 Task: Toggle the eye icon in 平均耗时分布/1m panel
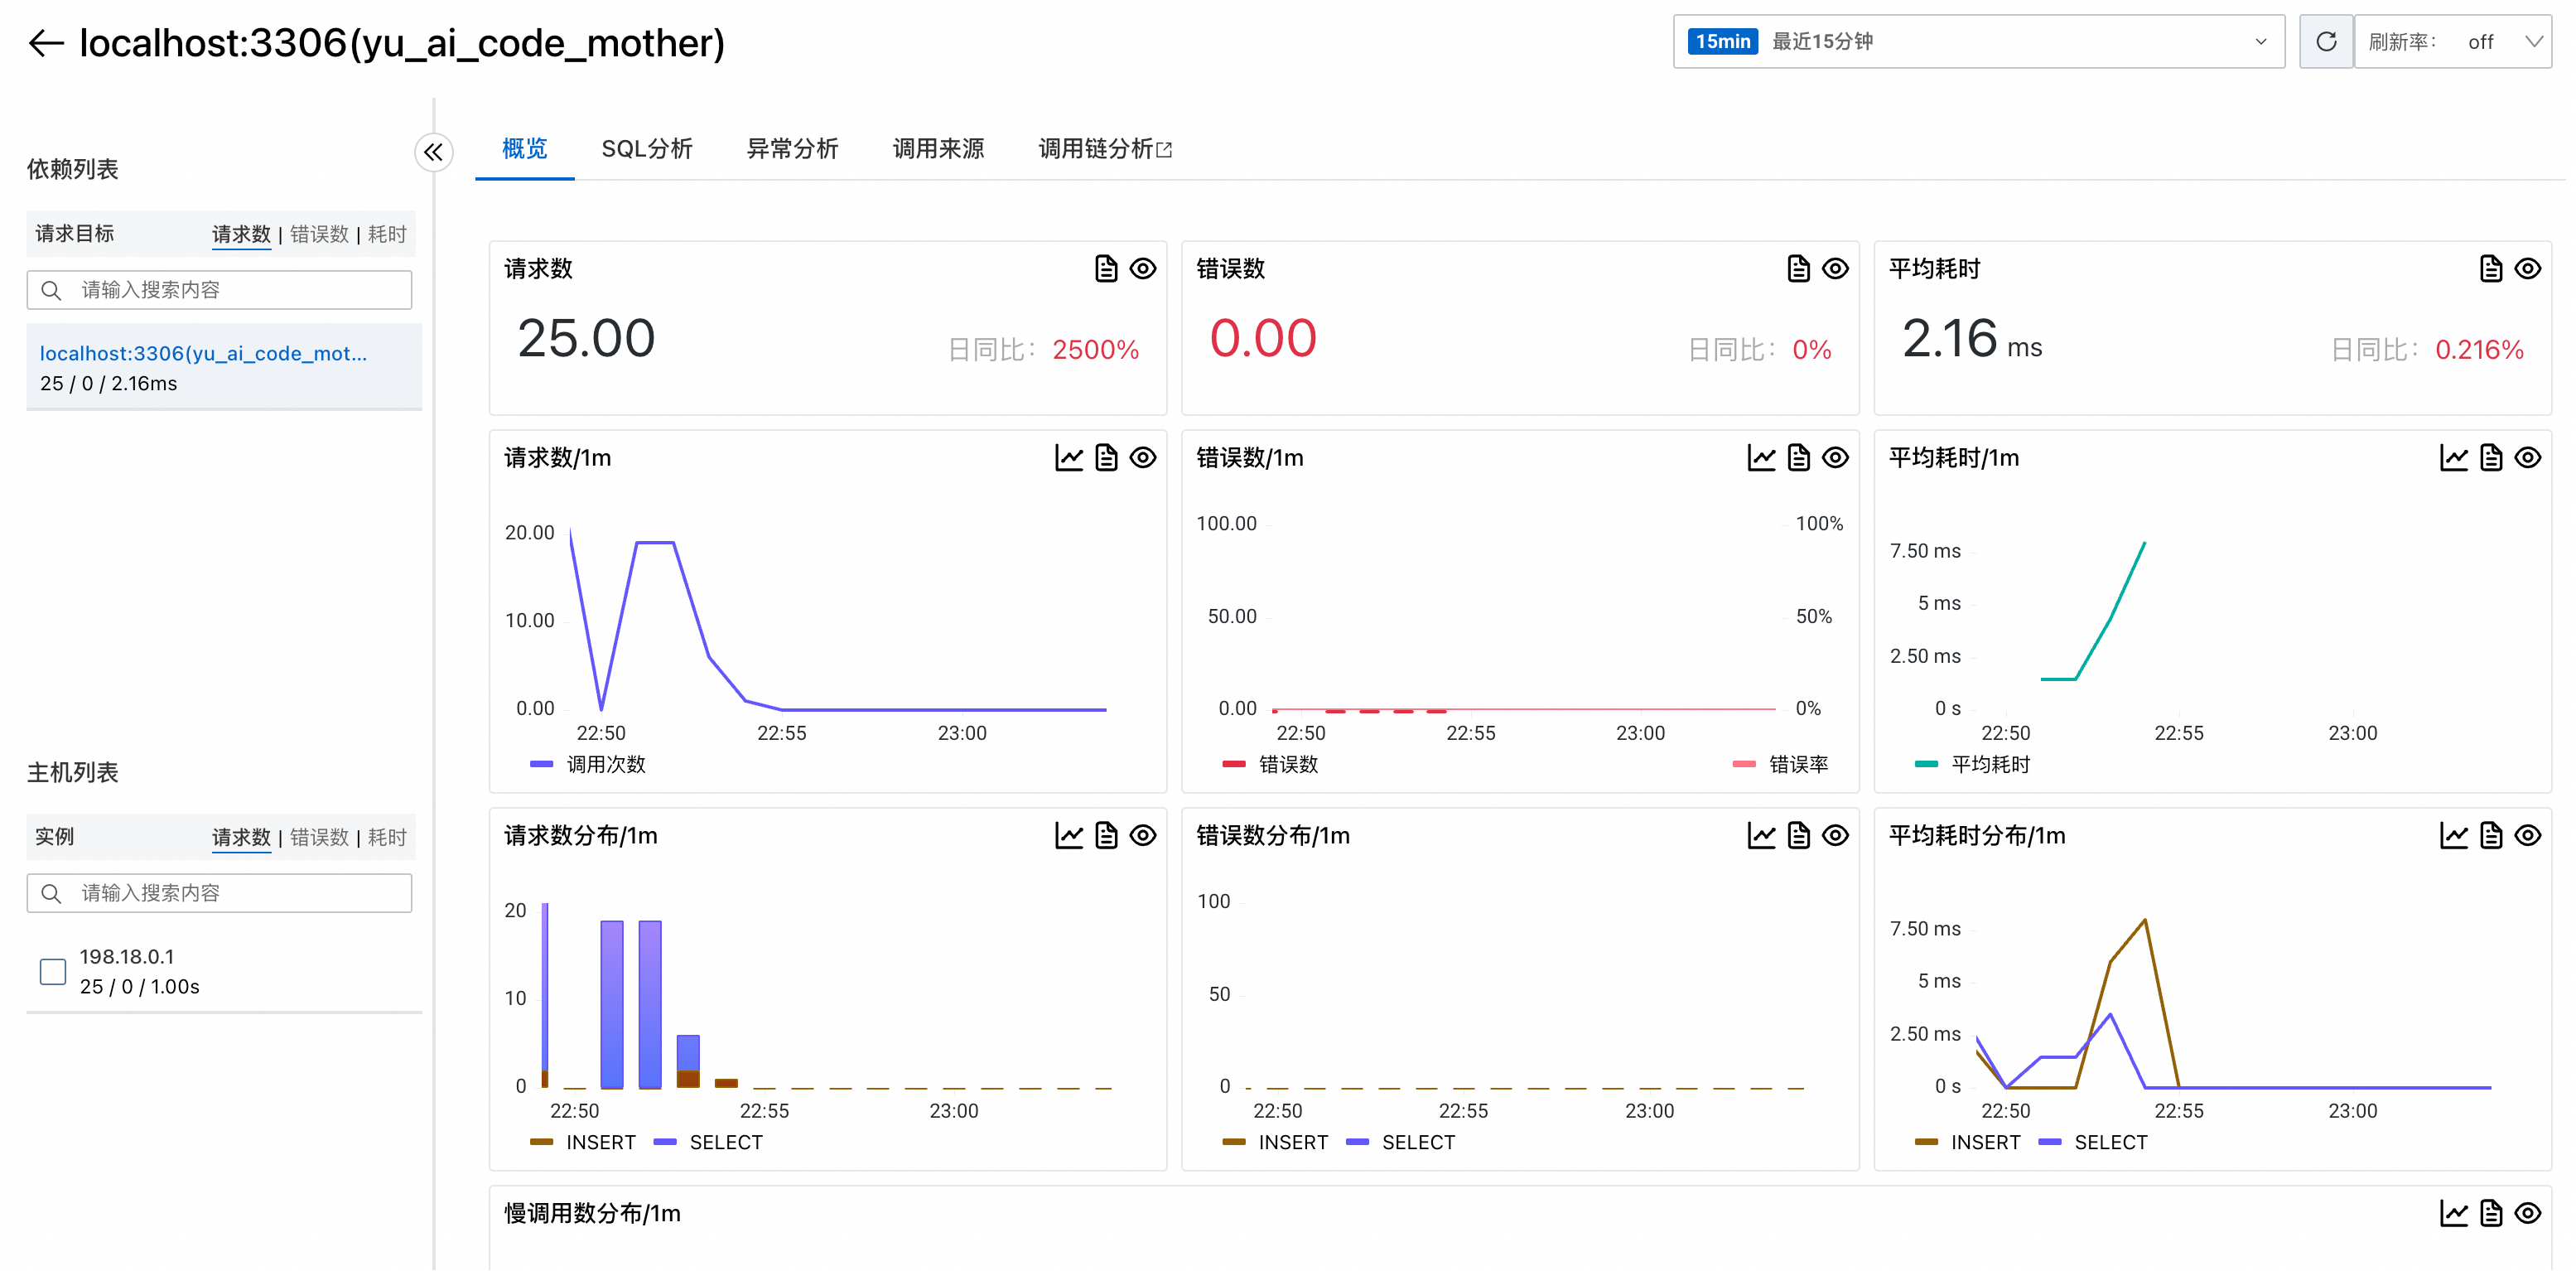[2527, 836]
